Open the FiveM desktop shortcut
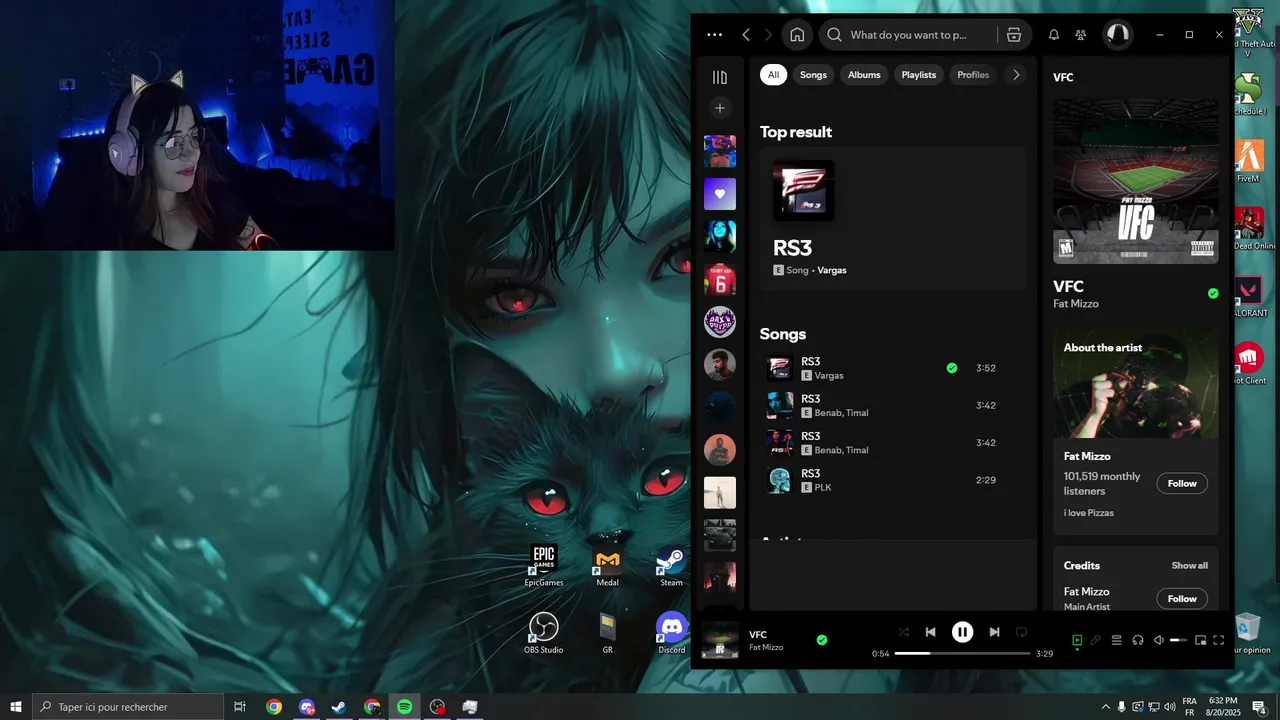 tap(1248, 161)
